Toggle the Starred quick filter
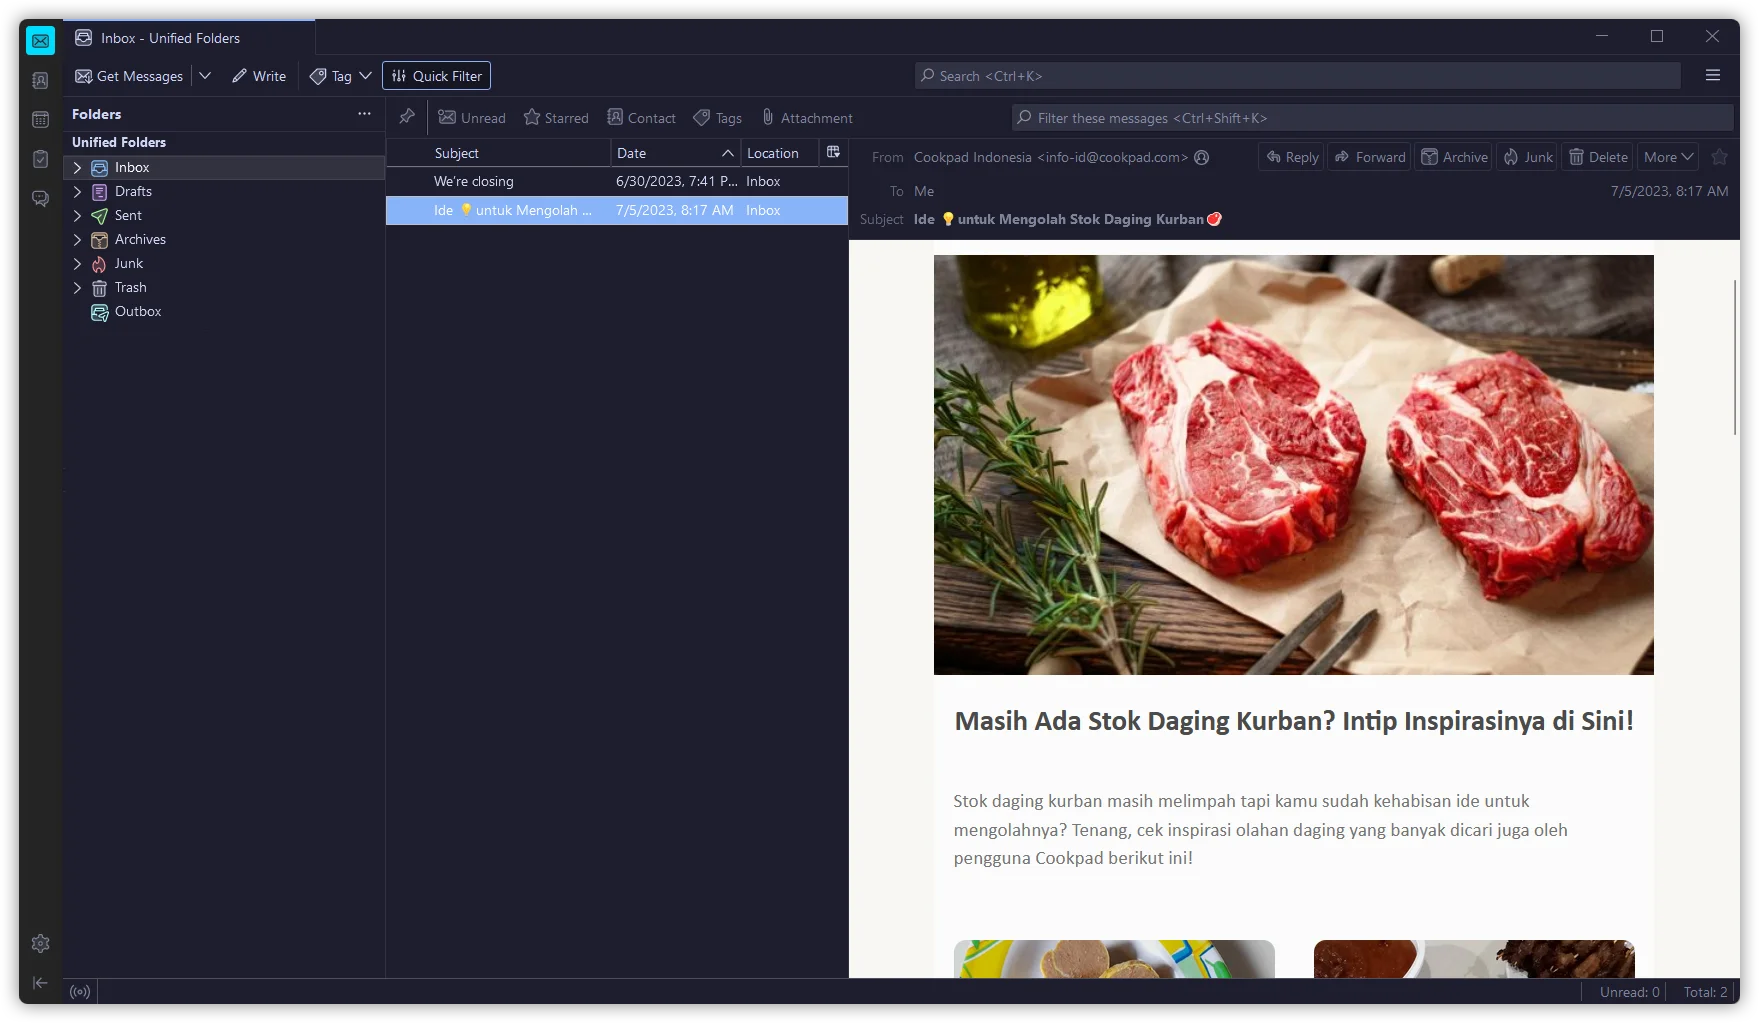The height and width of the screenshot is (1023, 1759). pos(556,118)
